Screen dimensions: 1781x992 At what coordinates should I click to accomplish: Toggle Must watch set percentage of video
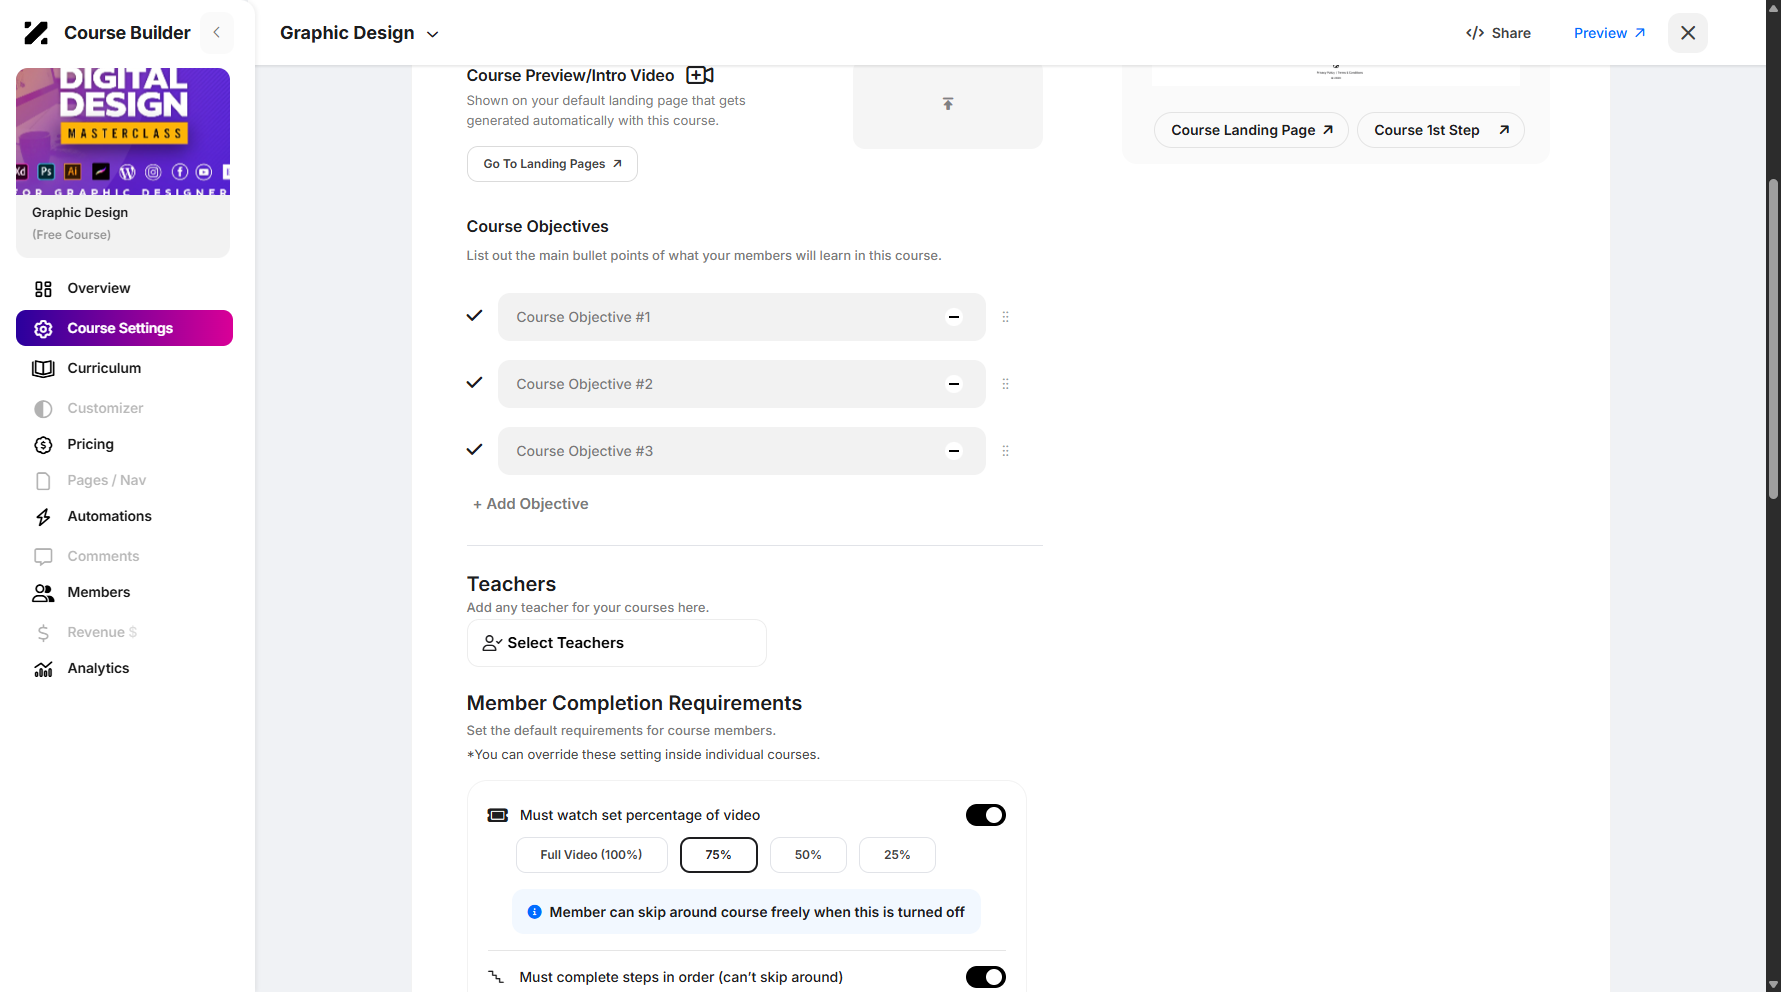[985, 815]
